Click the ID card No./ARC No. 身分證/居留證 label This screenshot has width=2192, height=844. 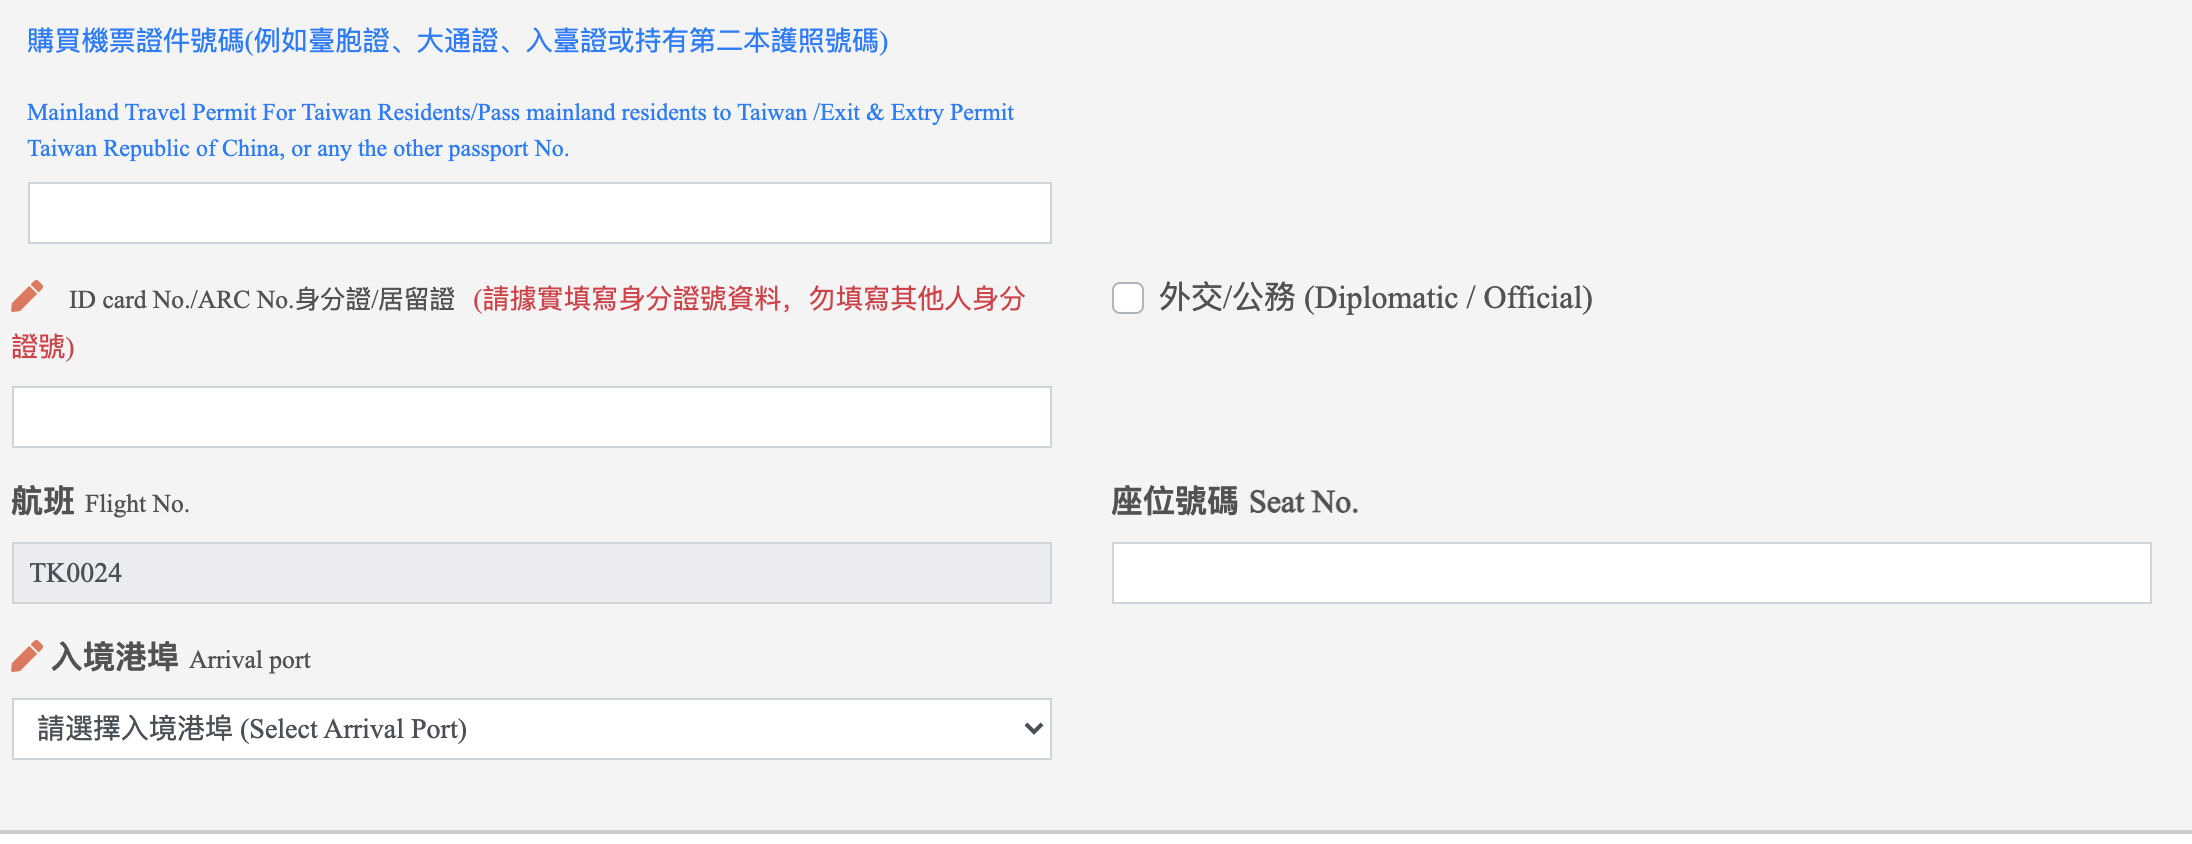[x=262, y=300]
